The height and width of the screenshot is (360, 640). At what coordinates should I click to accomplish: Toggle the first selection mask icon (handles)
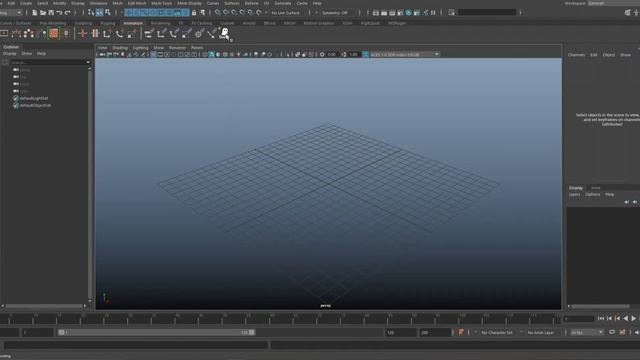[x=129, y=13]
